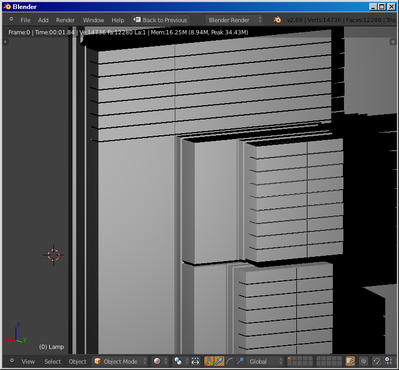
Task: Click the Blender logo splash icon in header
Action: coord(277,20)
